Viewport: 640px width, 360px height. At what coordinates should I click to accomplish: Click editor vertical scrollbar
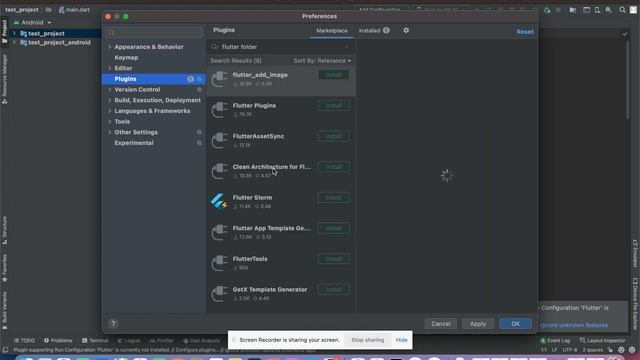(628, 80)
